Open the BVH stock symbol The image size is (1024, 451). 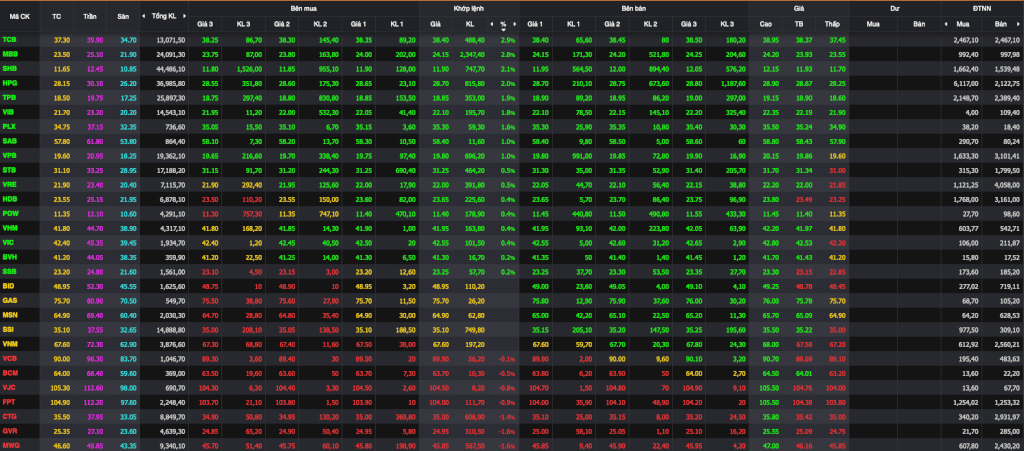pos(9,256)
